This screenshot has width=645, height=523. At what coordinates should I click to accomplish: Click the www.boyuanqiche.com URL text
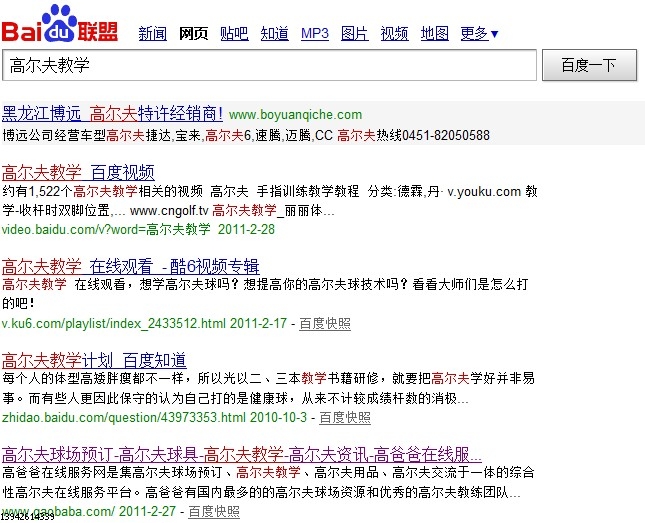(295, 114)
